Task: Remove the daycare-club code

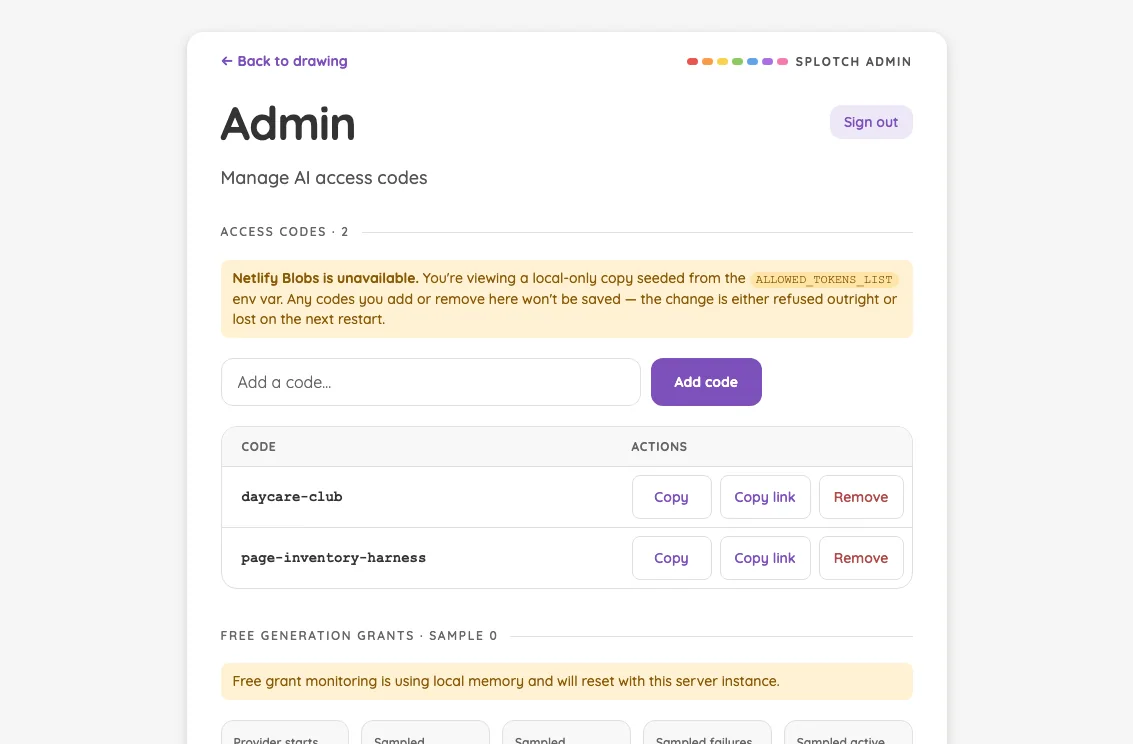Action: tap(861, 497)
